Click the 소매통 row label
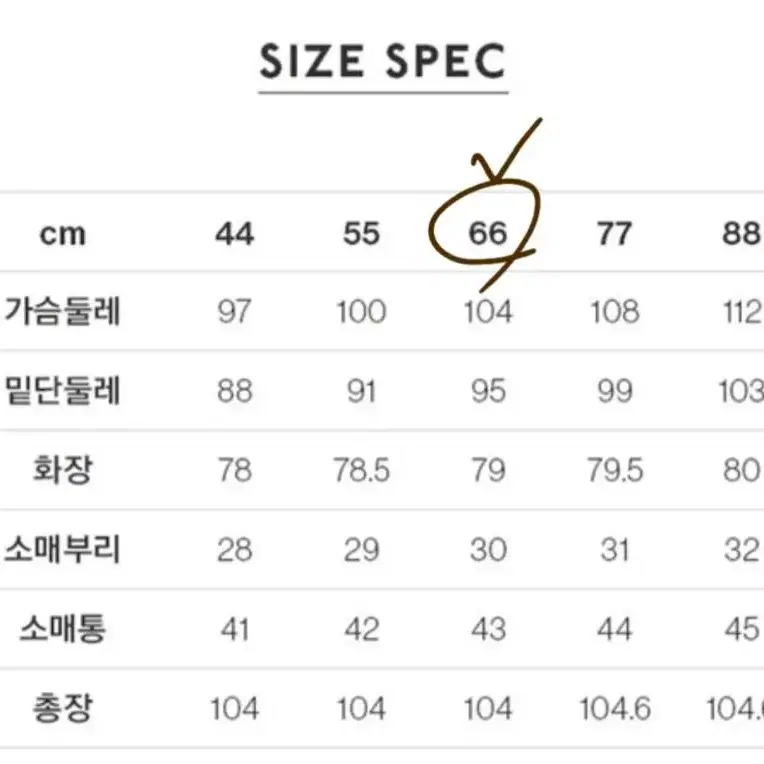Viewport: 764px width, 764px height. tap(62, 629)
